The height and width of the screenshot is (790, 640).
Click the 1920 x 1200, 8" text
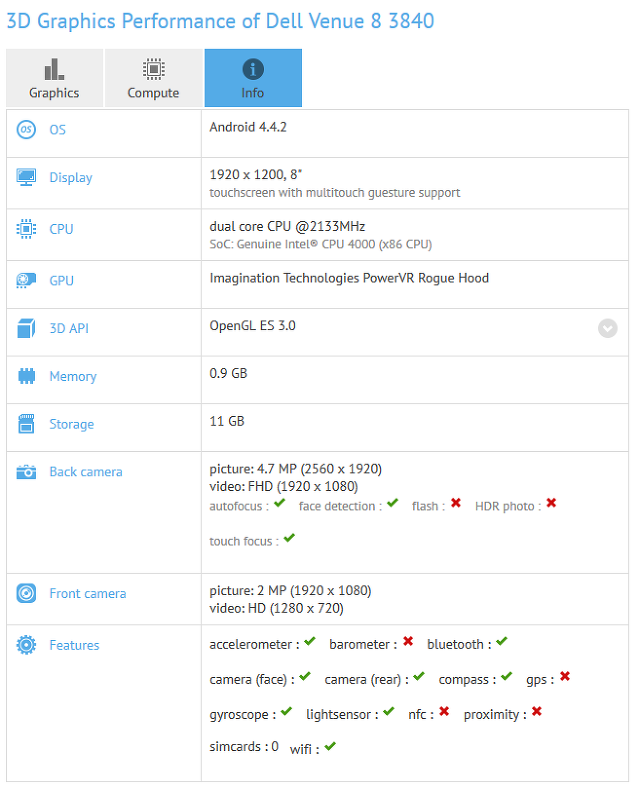tap(255, 175)
